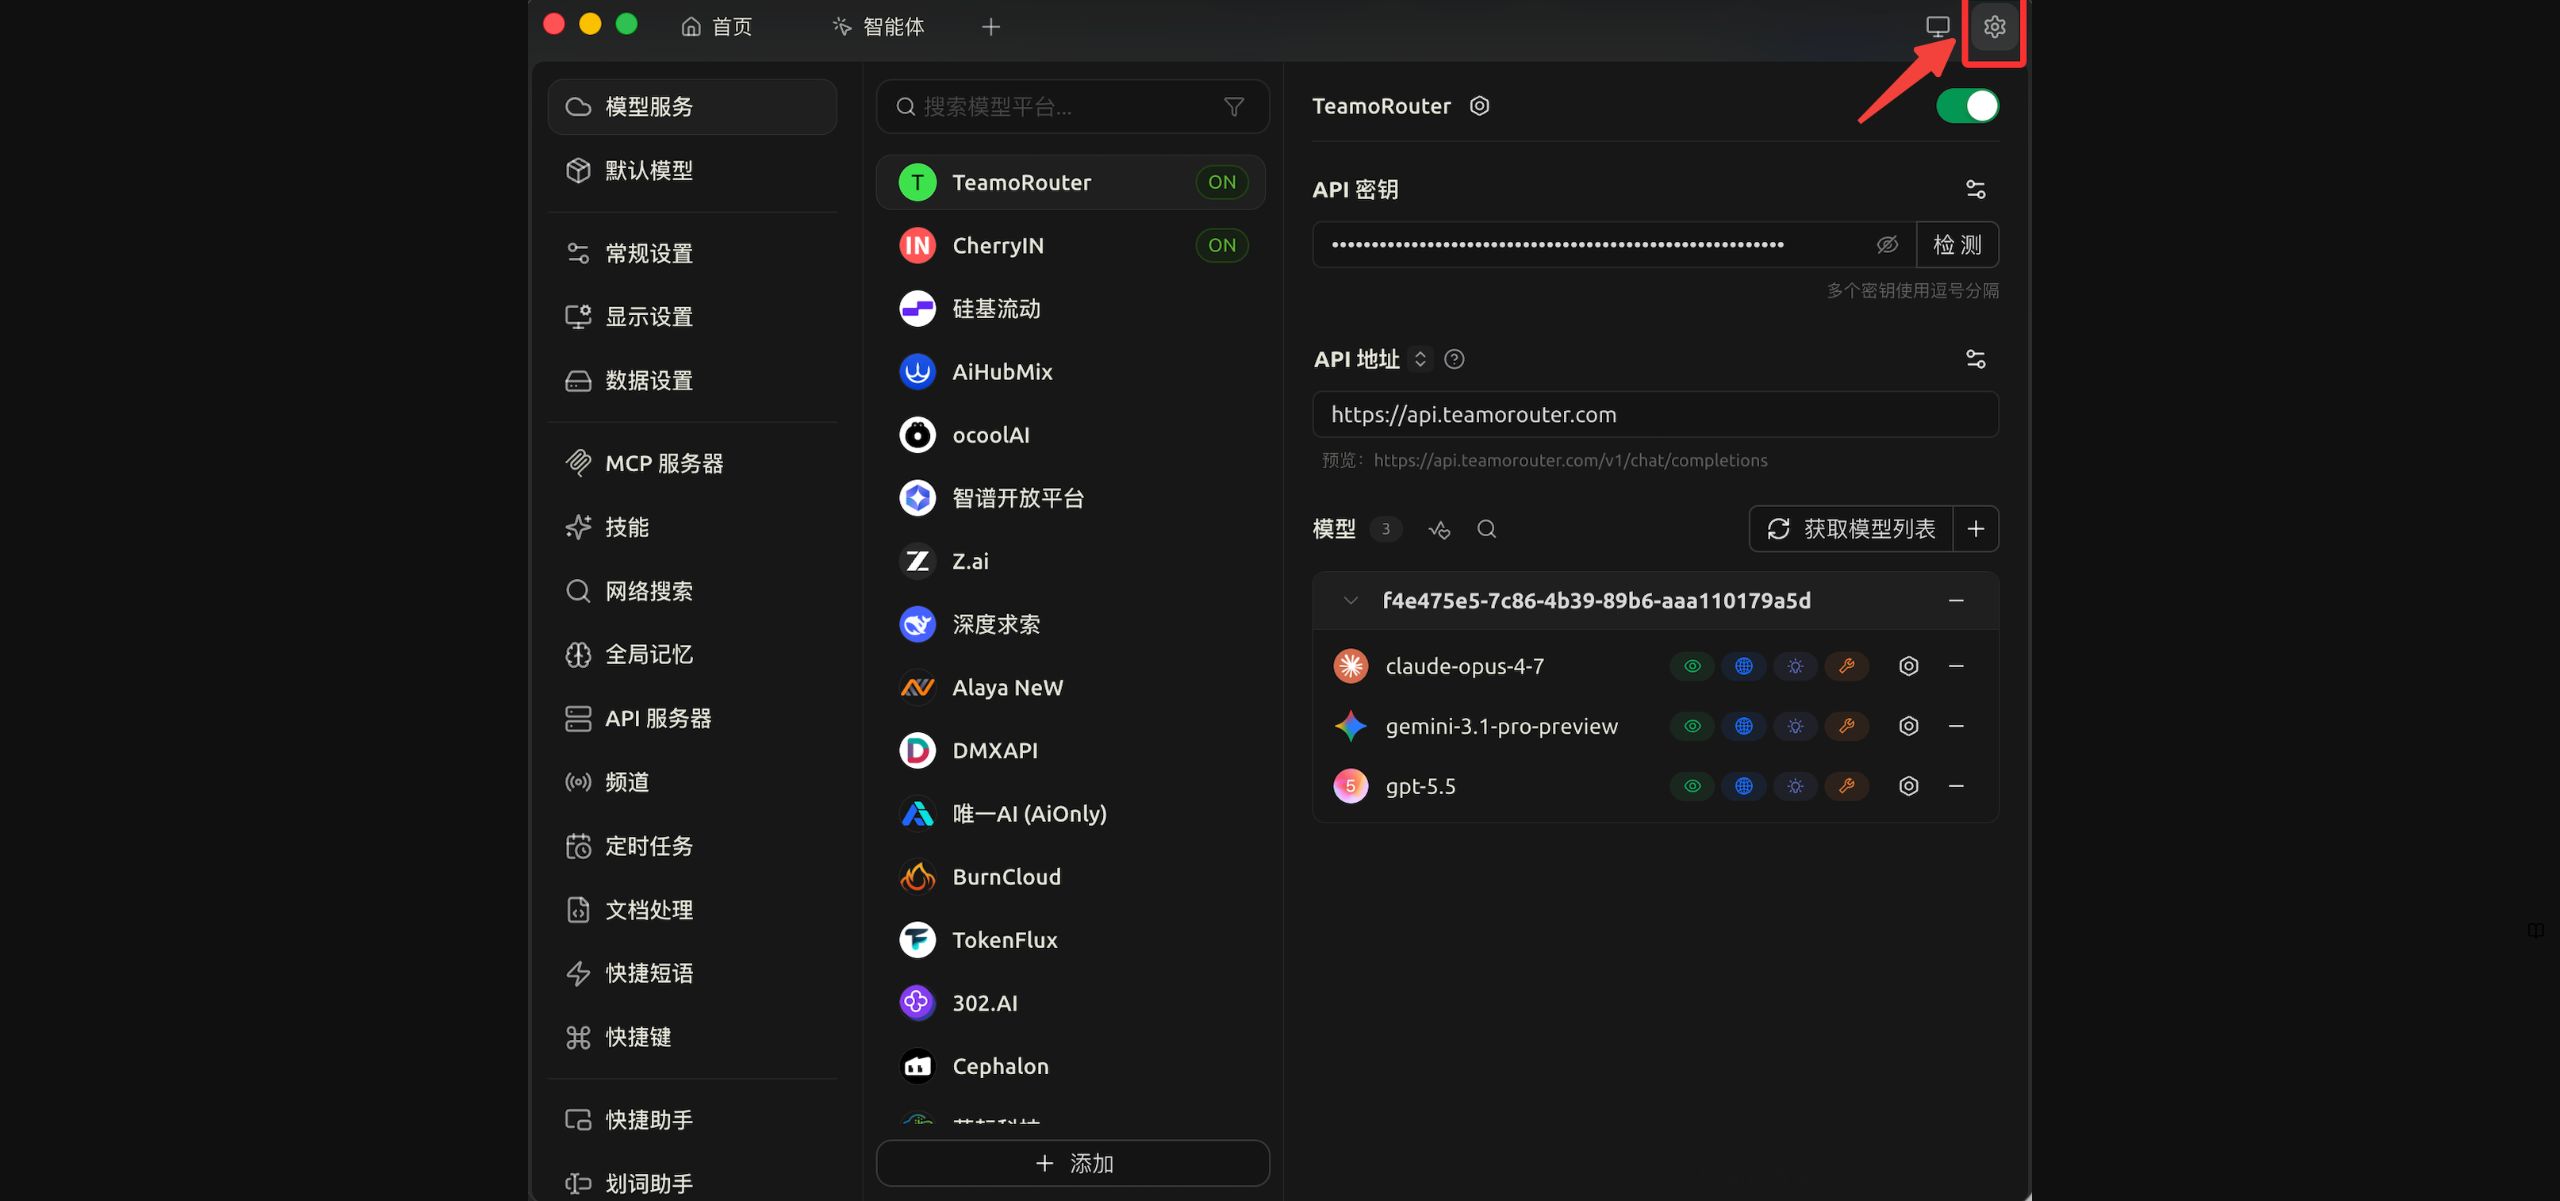Remove claude-opus-4-7 with minus icon

[x=1957, y=666]
